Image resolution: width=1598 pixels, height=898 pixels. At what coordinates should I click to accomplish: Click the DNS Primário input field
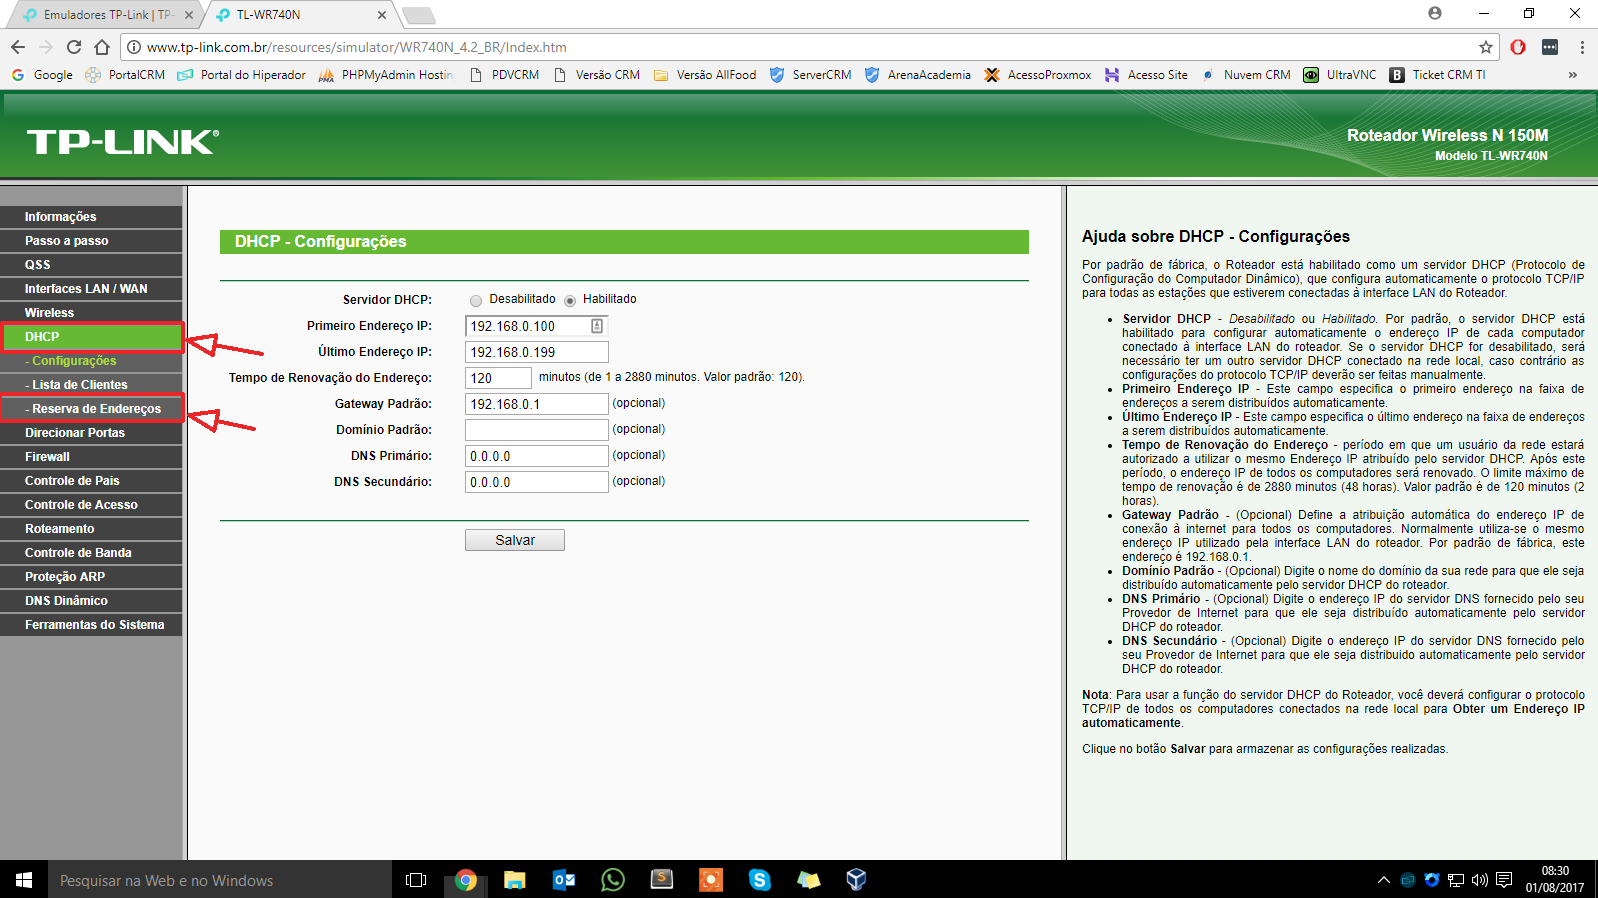click(536, 456)
